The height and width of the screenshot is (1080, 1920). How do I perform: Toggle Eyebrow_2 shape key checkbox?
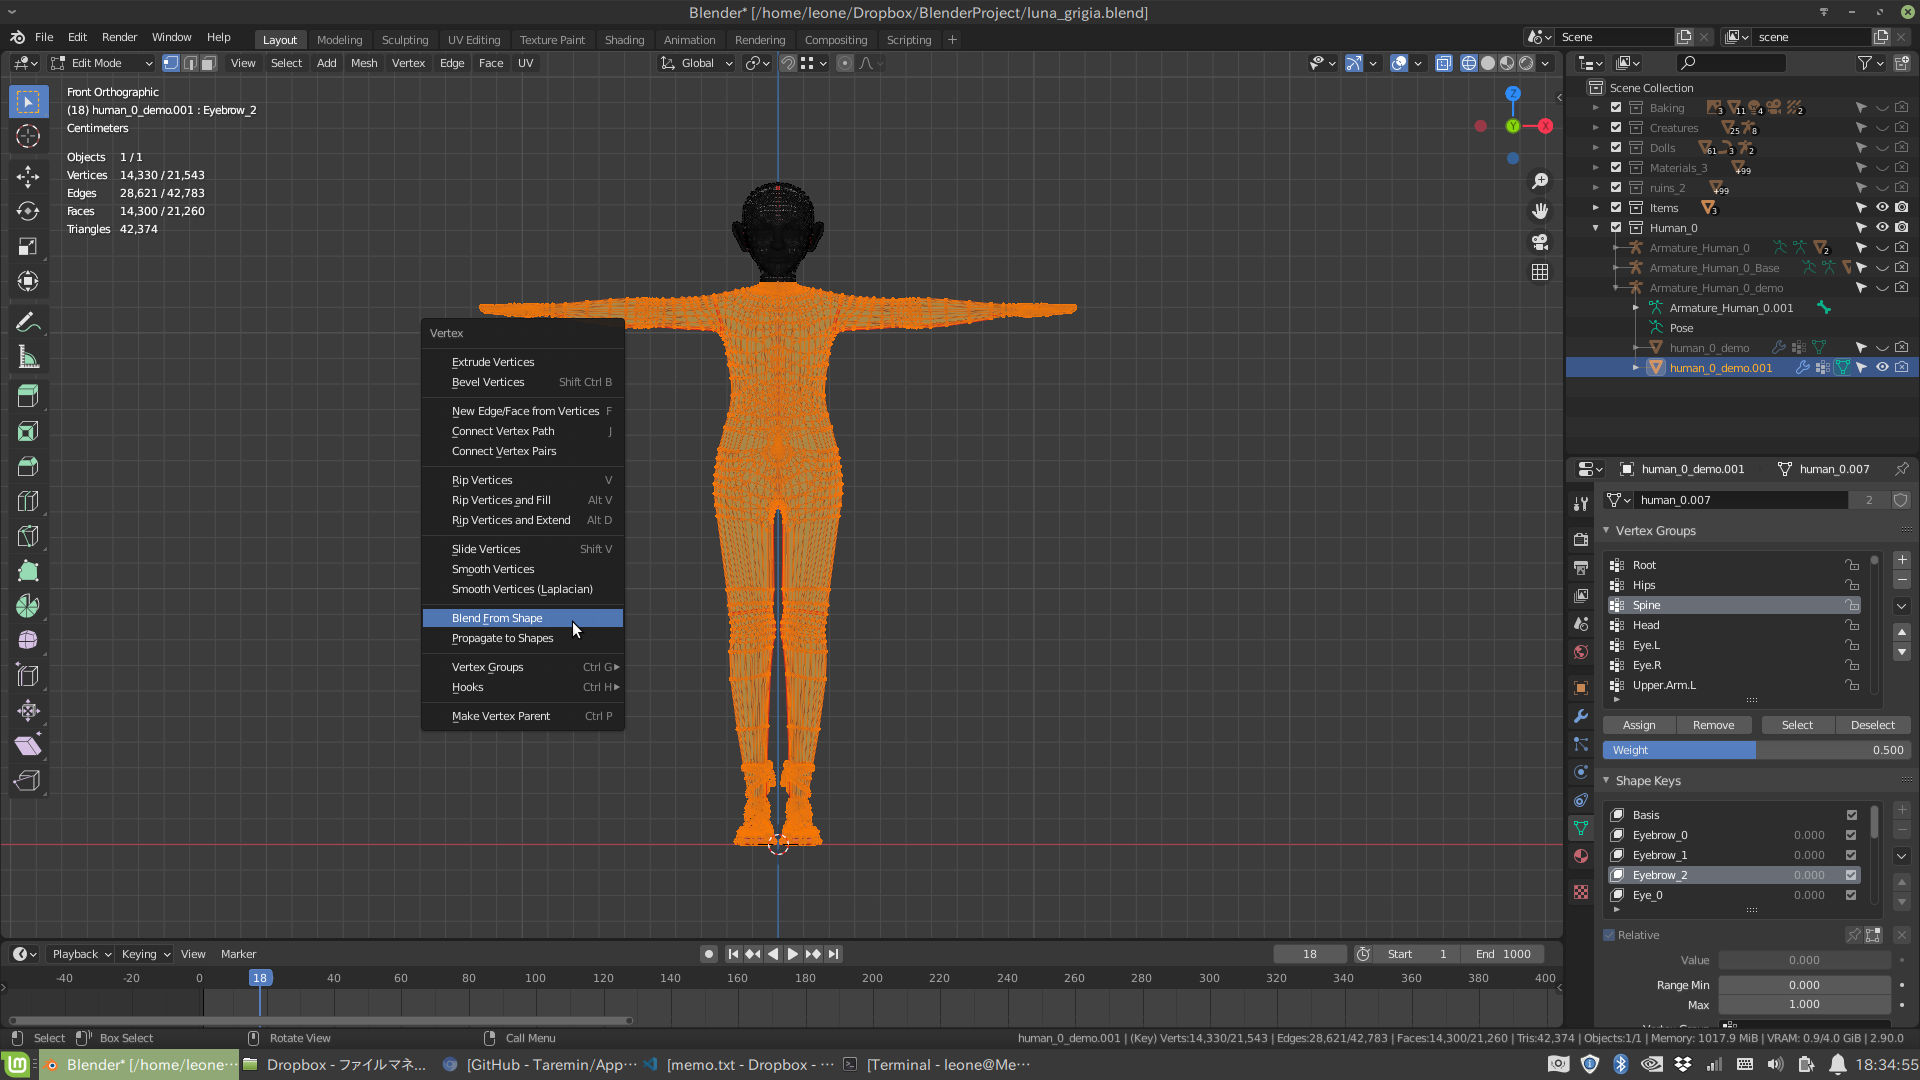click(x=1851, y=875)
